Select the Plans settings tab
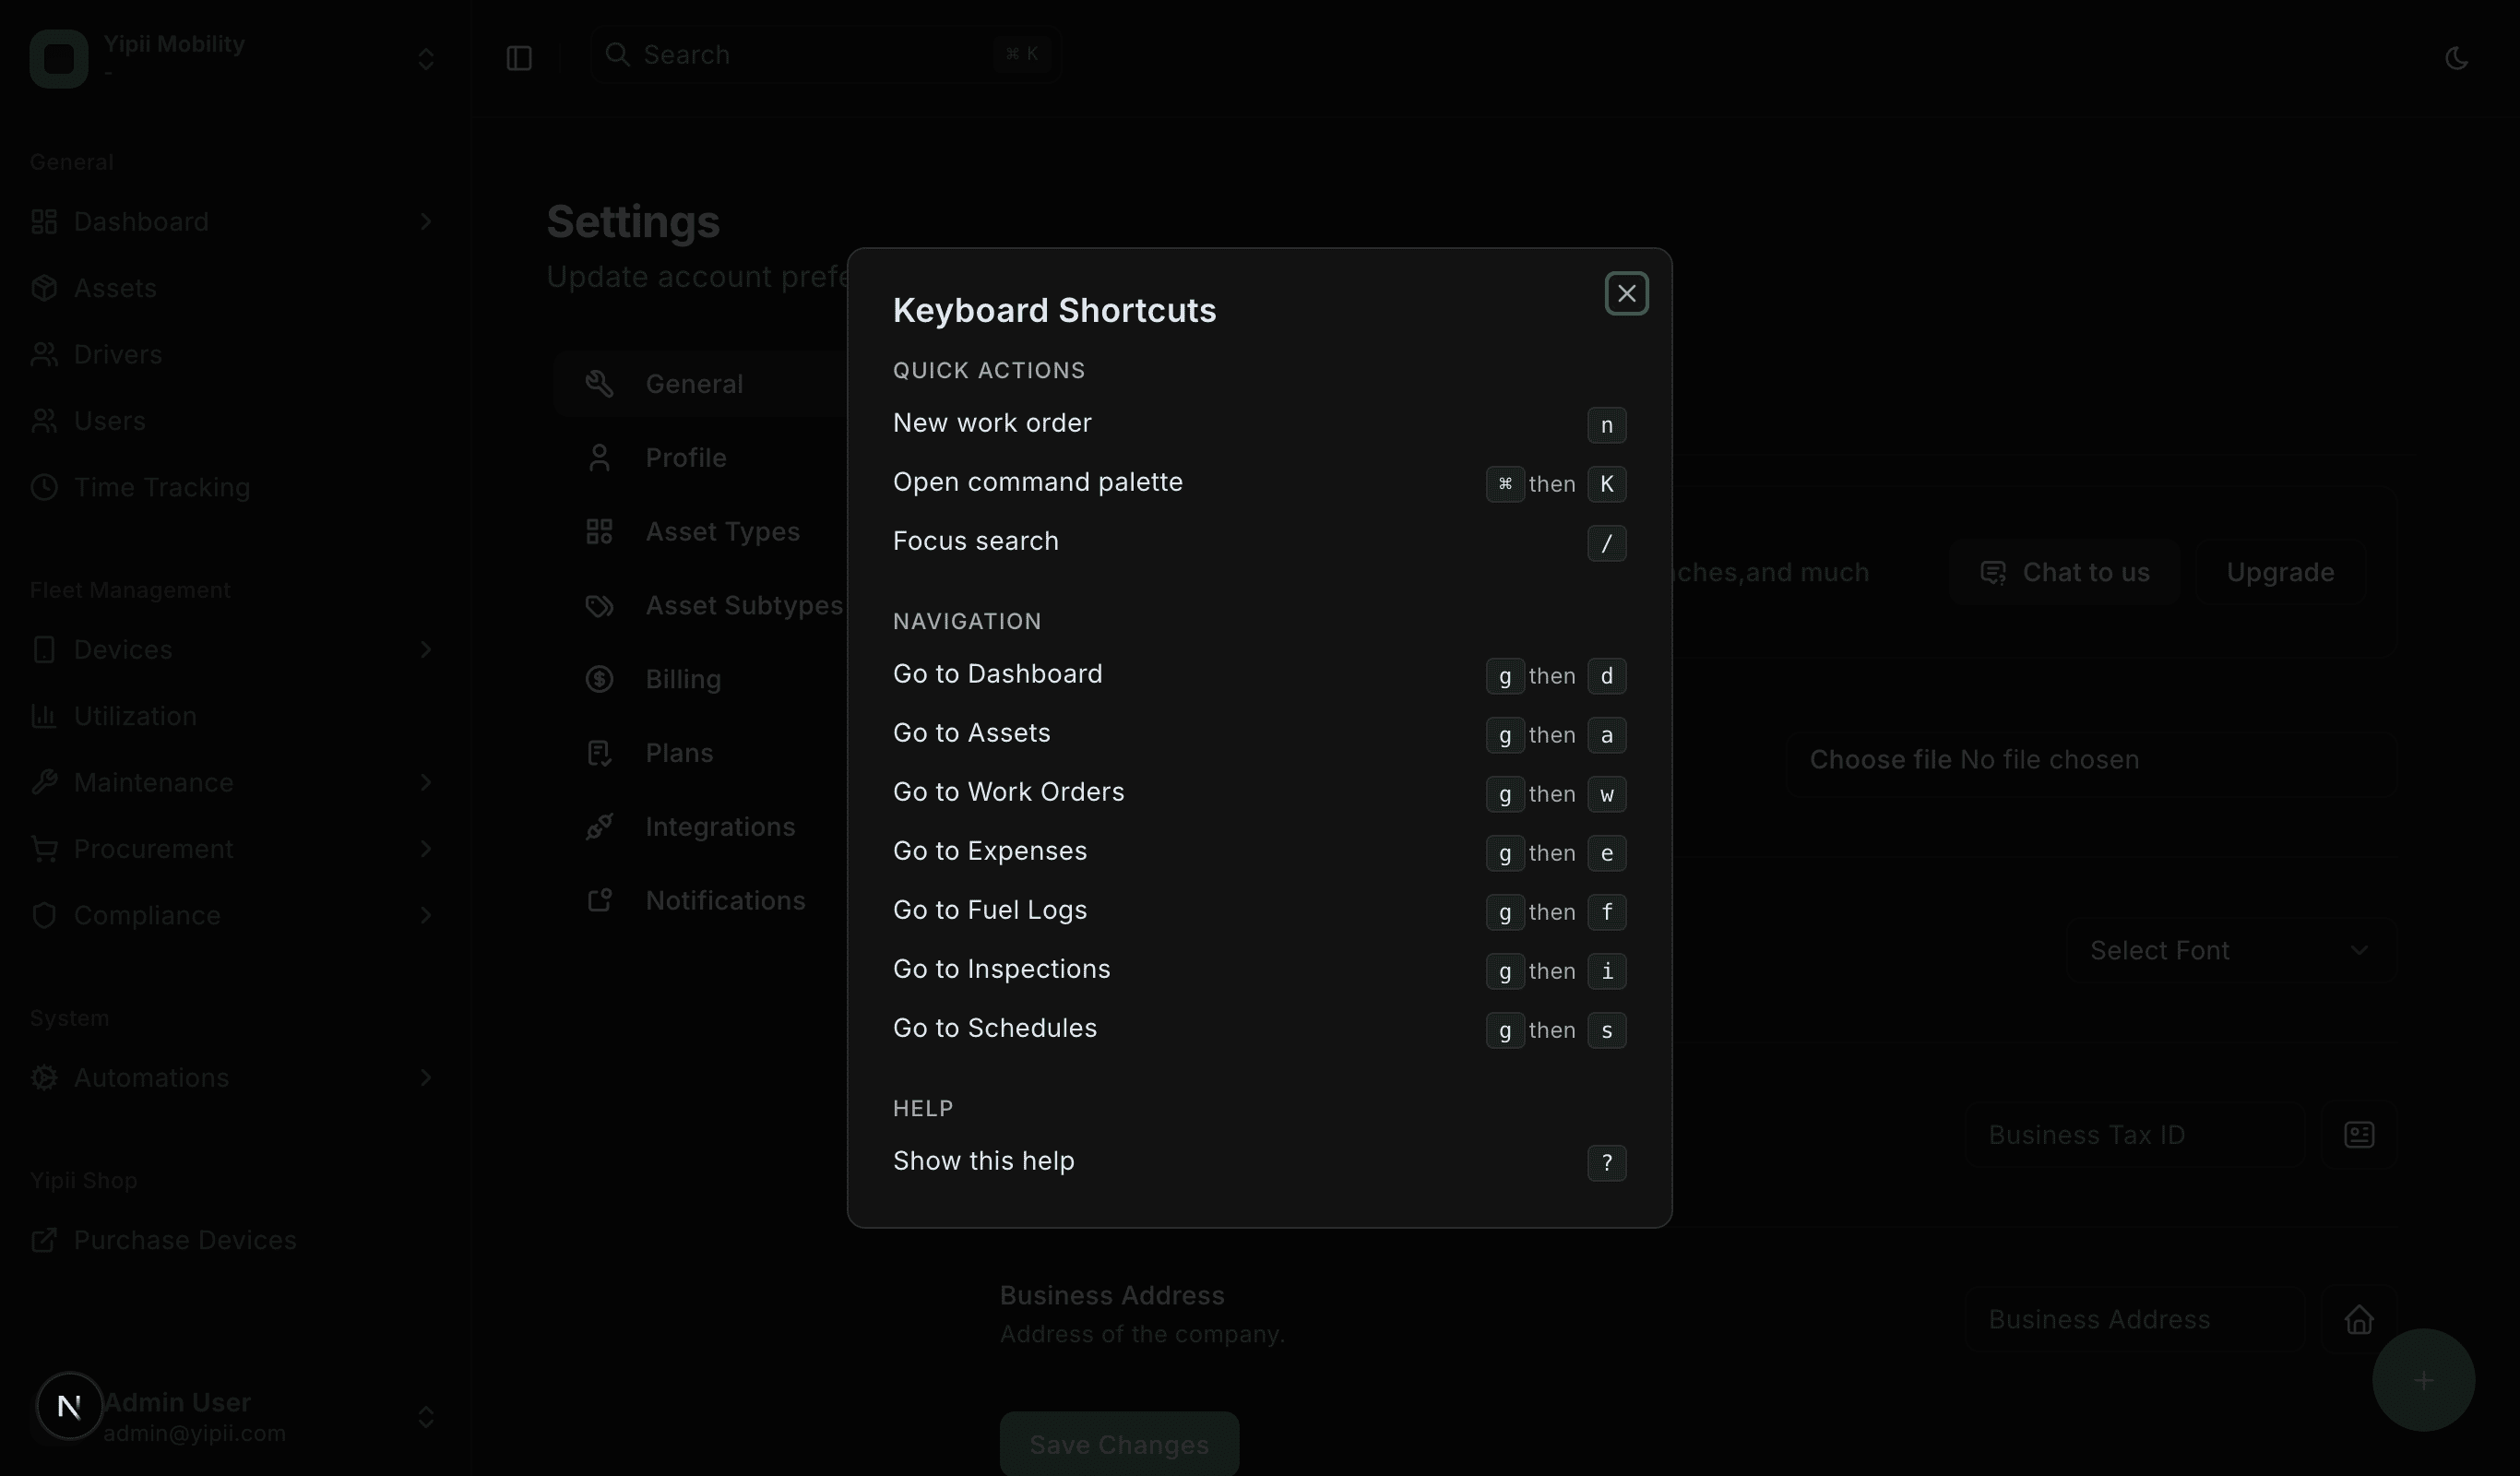Screen dimensions: 2520x1476 point(700,753)
